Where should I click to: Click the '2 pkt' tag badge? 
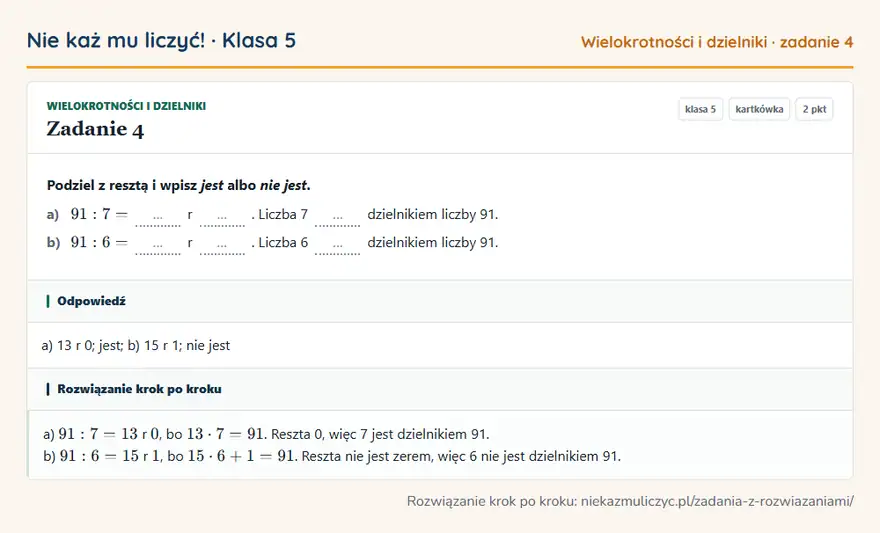[x=814, y=109]
